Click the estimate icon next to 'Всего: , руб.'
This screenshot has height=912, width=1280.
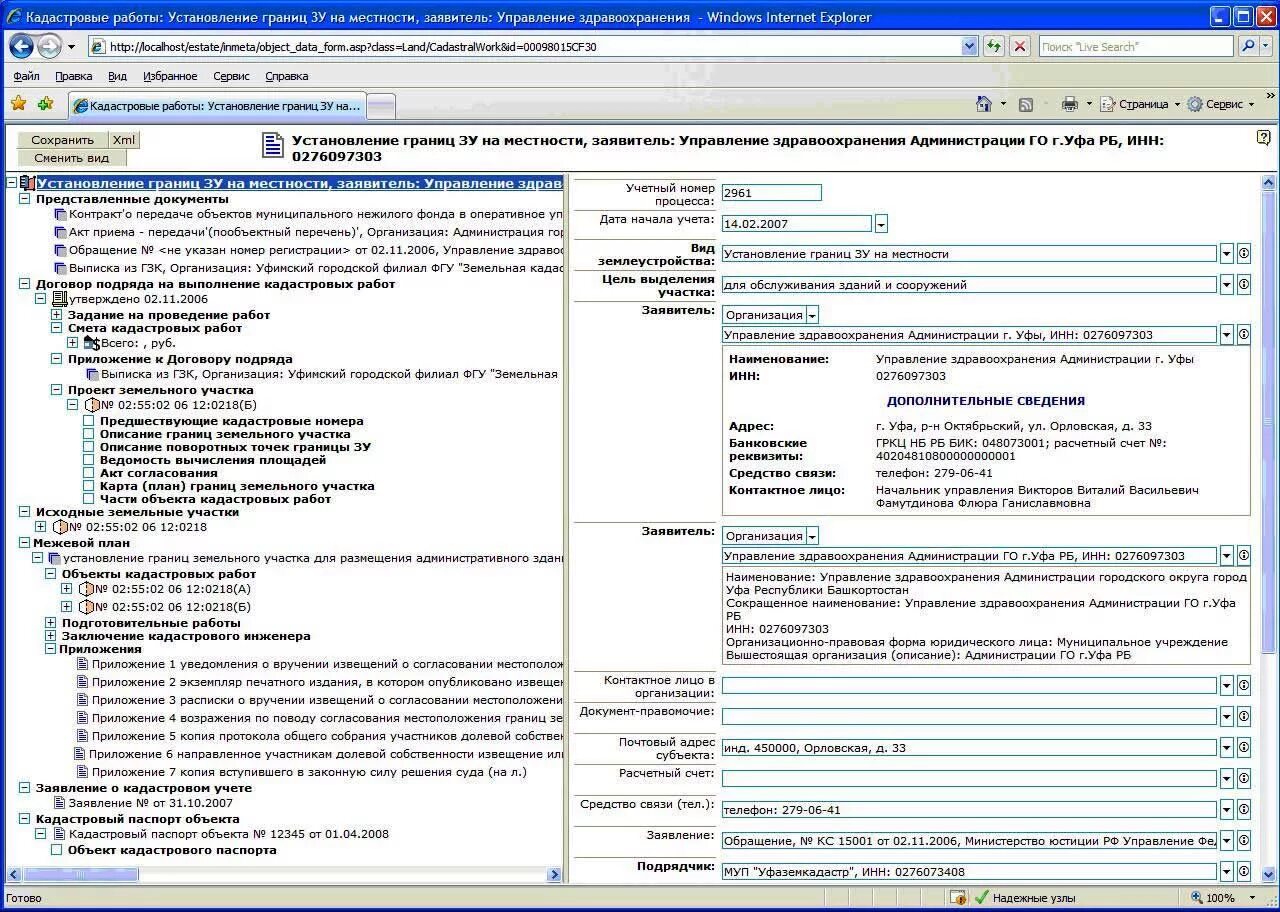pos(91,343)
